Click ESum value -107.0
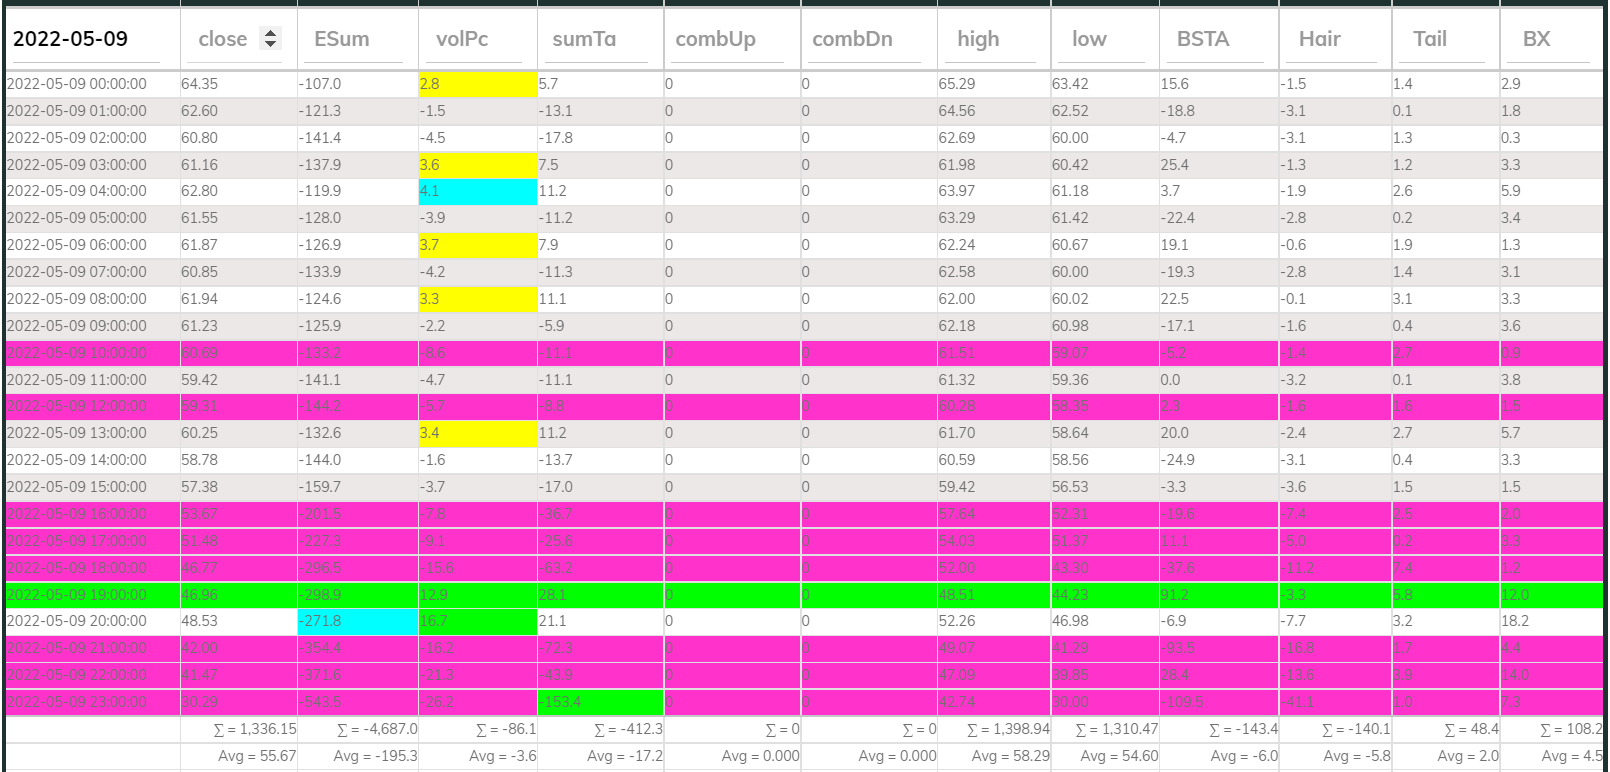Screen dimensions: 1610x772 pyautogui.click(x=320, y=84)
